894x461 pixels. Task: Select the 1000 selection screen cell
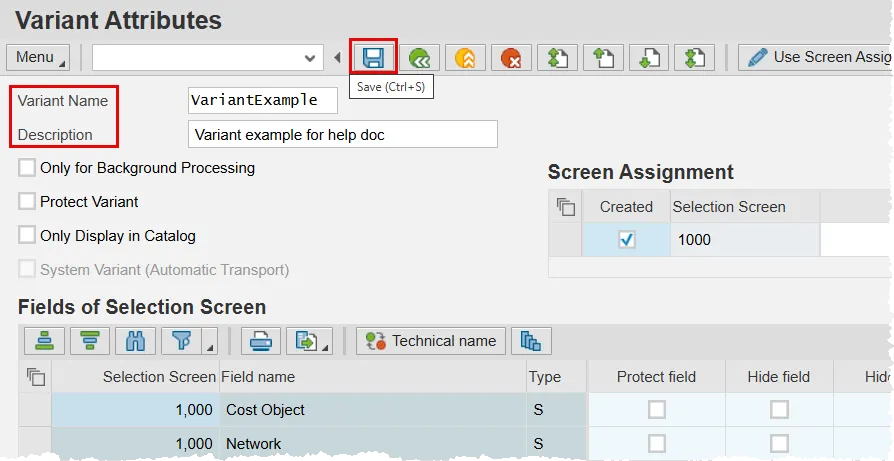pos(745,240)
